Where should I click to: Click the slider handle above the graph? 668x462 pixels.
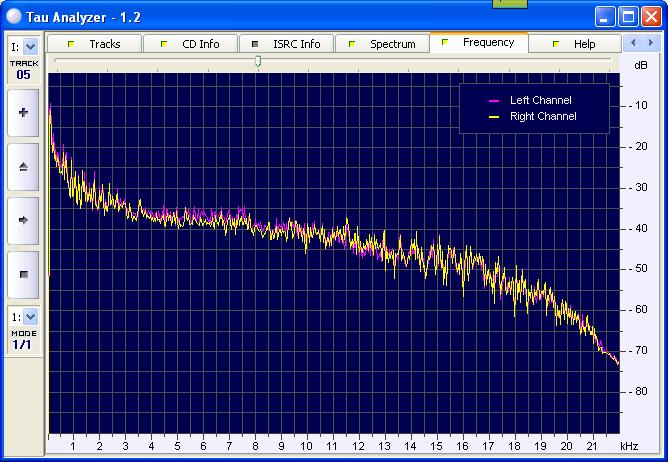(x=258, y=61)
